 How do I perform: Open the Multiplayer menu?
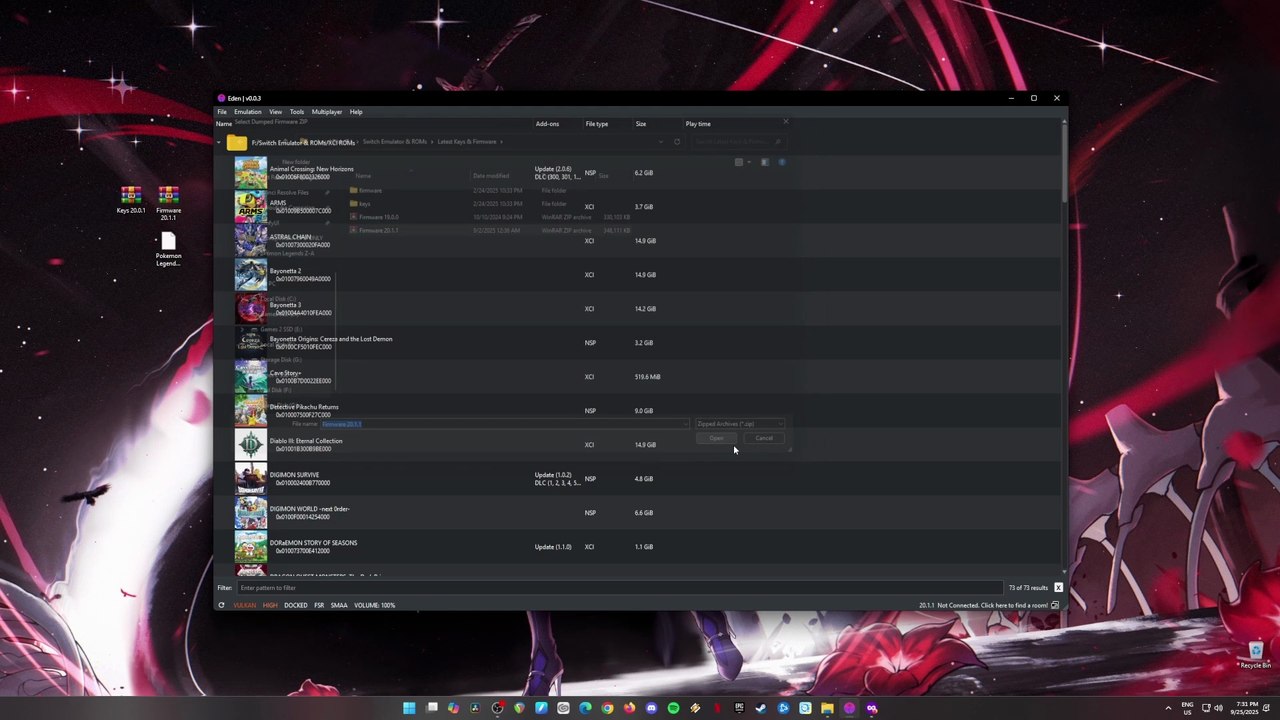pos(327,112)
